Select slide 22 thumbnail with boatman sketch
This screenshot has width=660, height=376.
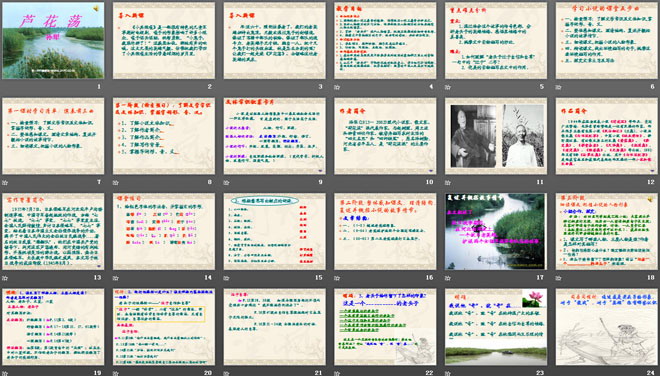tap(386, 327)
